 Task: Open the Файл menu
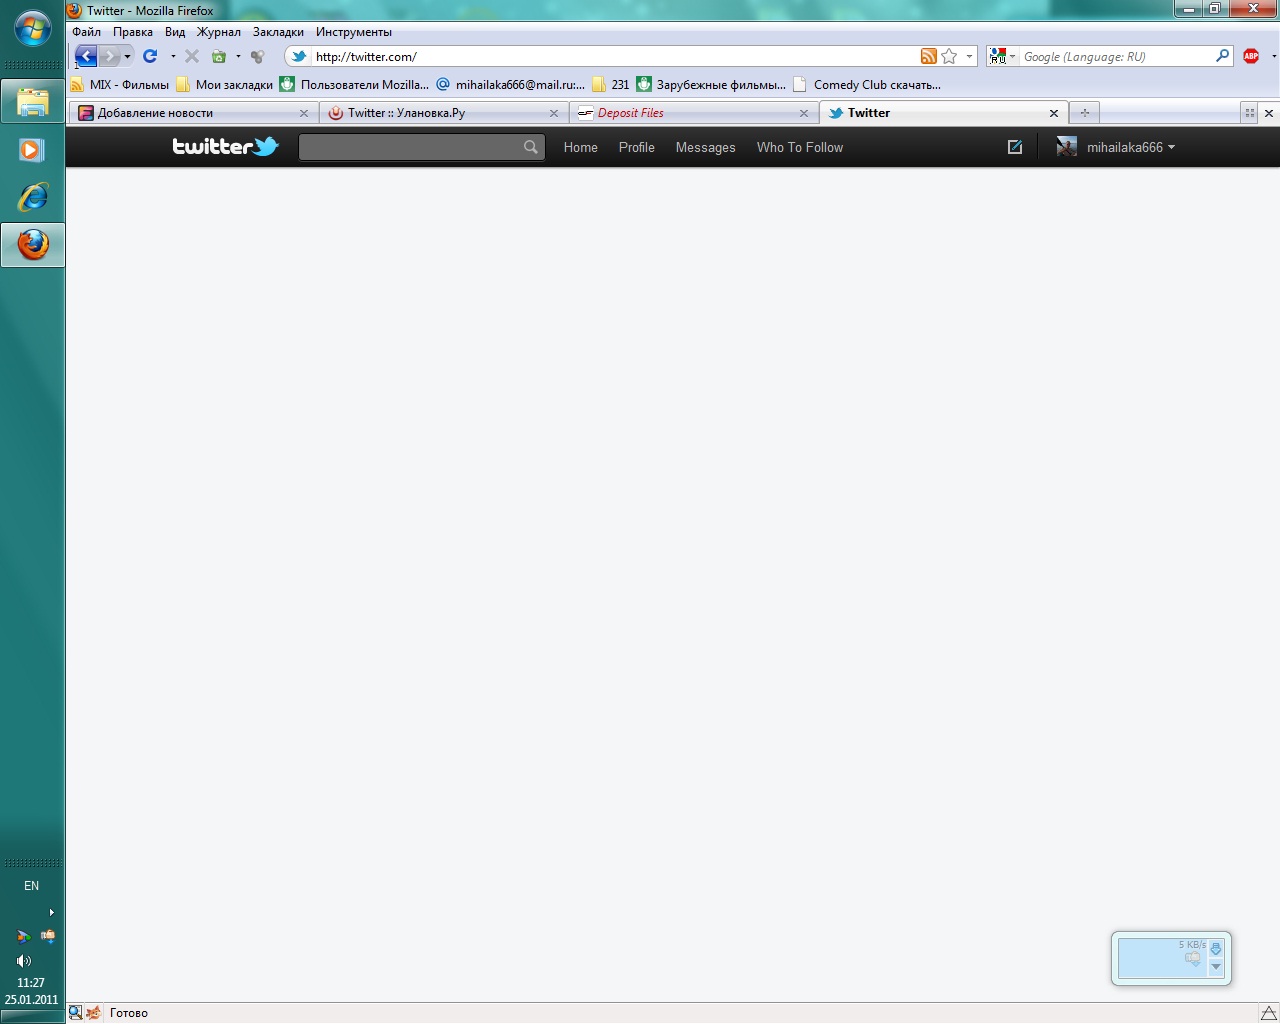[x=86, y=32]
